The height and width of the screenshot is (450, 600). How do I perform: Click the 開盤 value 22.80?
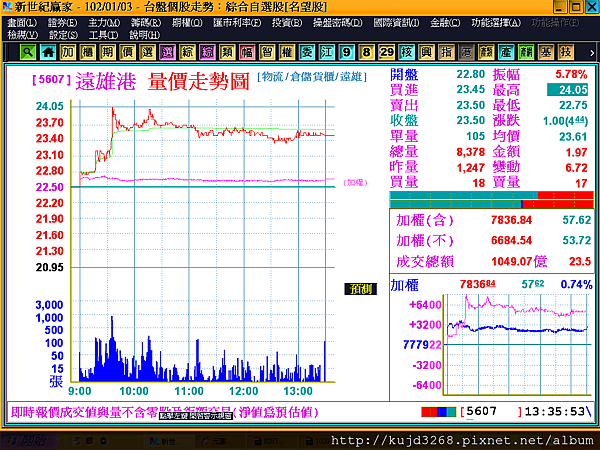coord(470,74)
